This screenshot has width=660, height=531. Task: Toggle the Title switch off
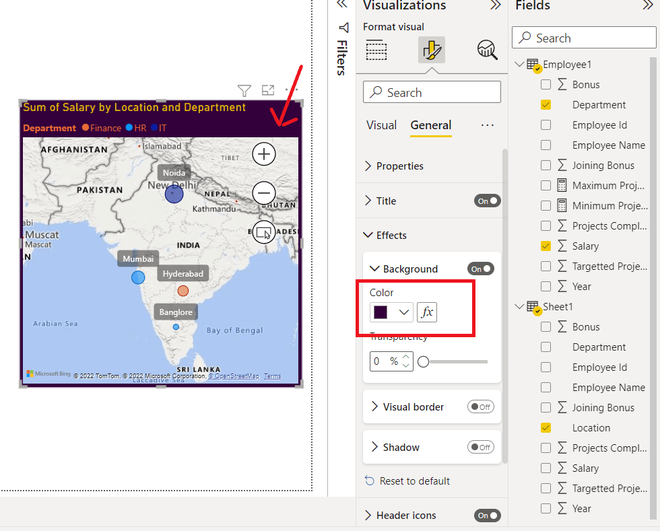(487, 201)
